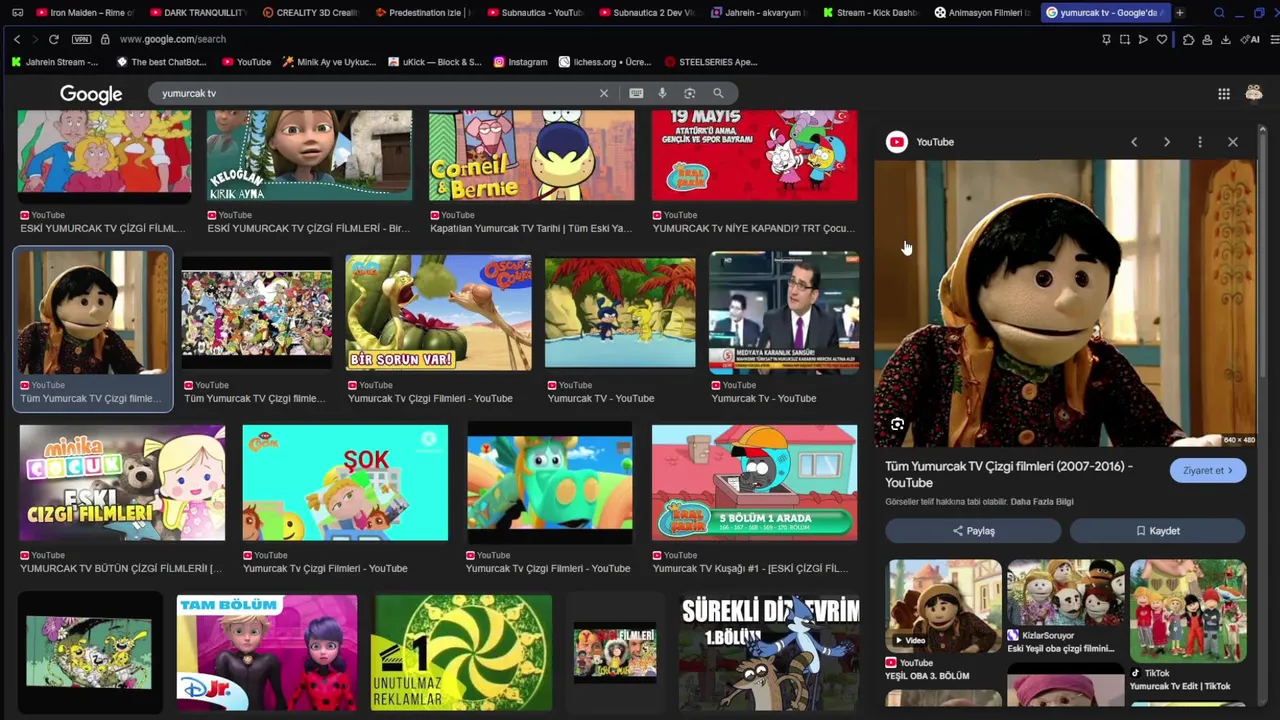Image resolution: width=1280 pixels, height=720 pixels.
Task: Open the lichess.org bookmark
Action: (x=605, y=62)
